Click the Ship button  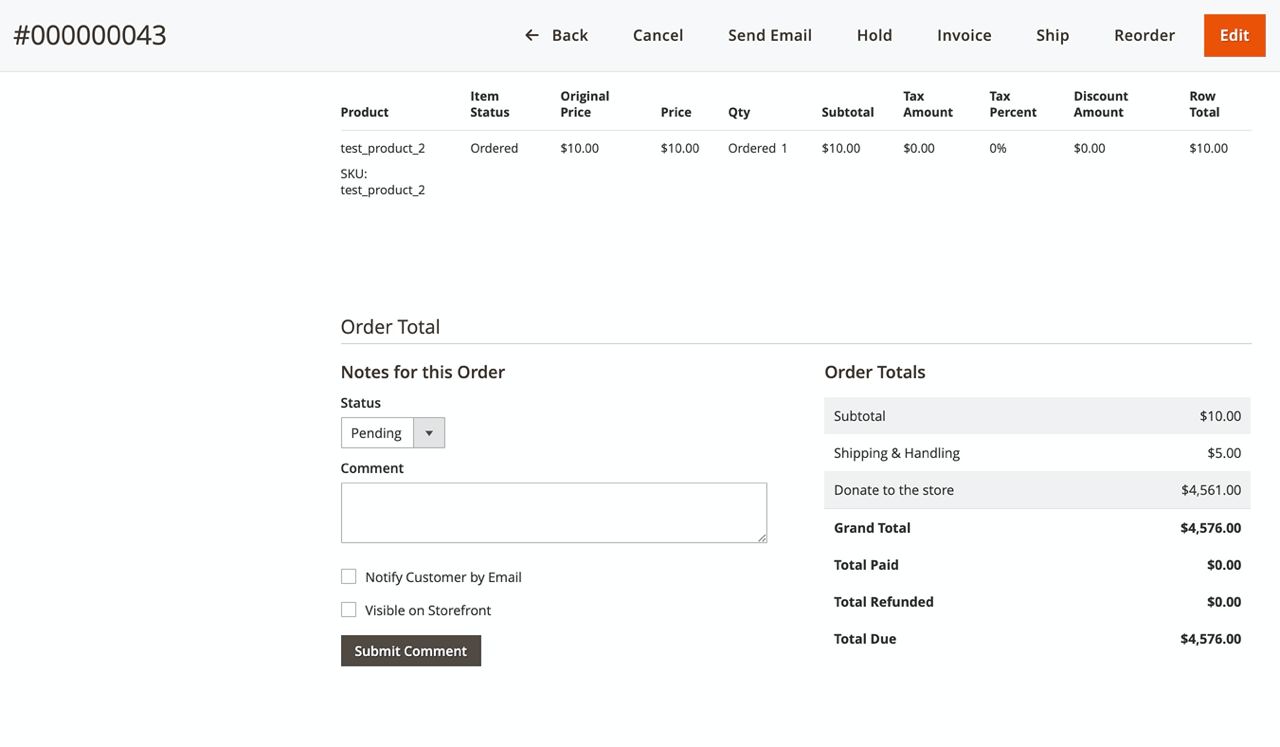point(1052,35)
